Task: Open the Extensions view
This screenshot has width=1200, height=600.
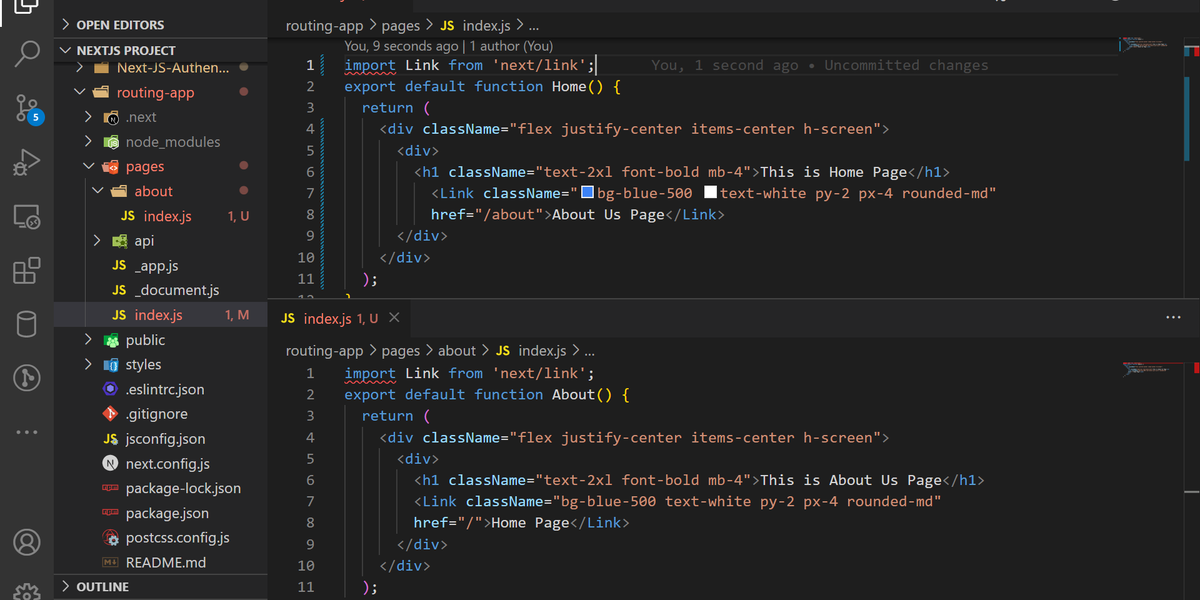Action: 26,270
